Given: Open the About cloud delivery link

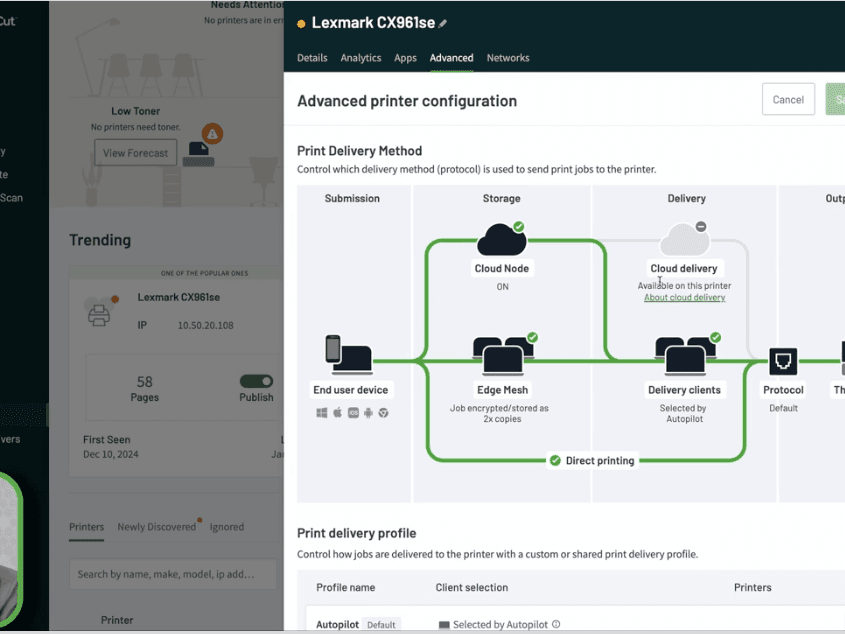Looking at the screenshot, I should click(x=684, y=298).
